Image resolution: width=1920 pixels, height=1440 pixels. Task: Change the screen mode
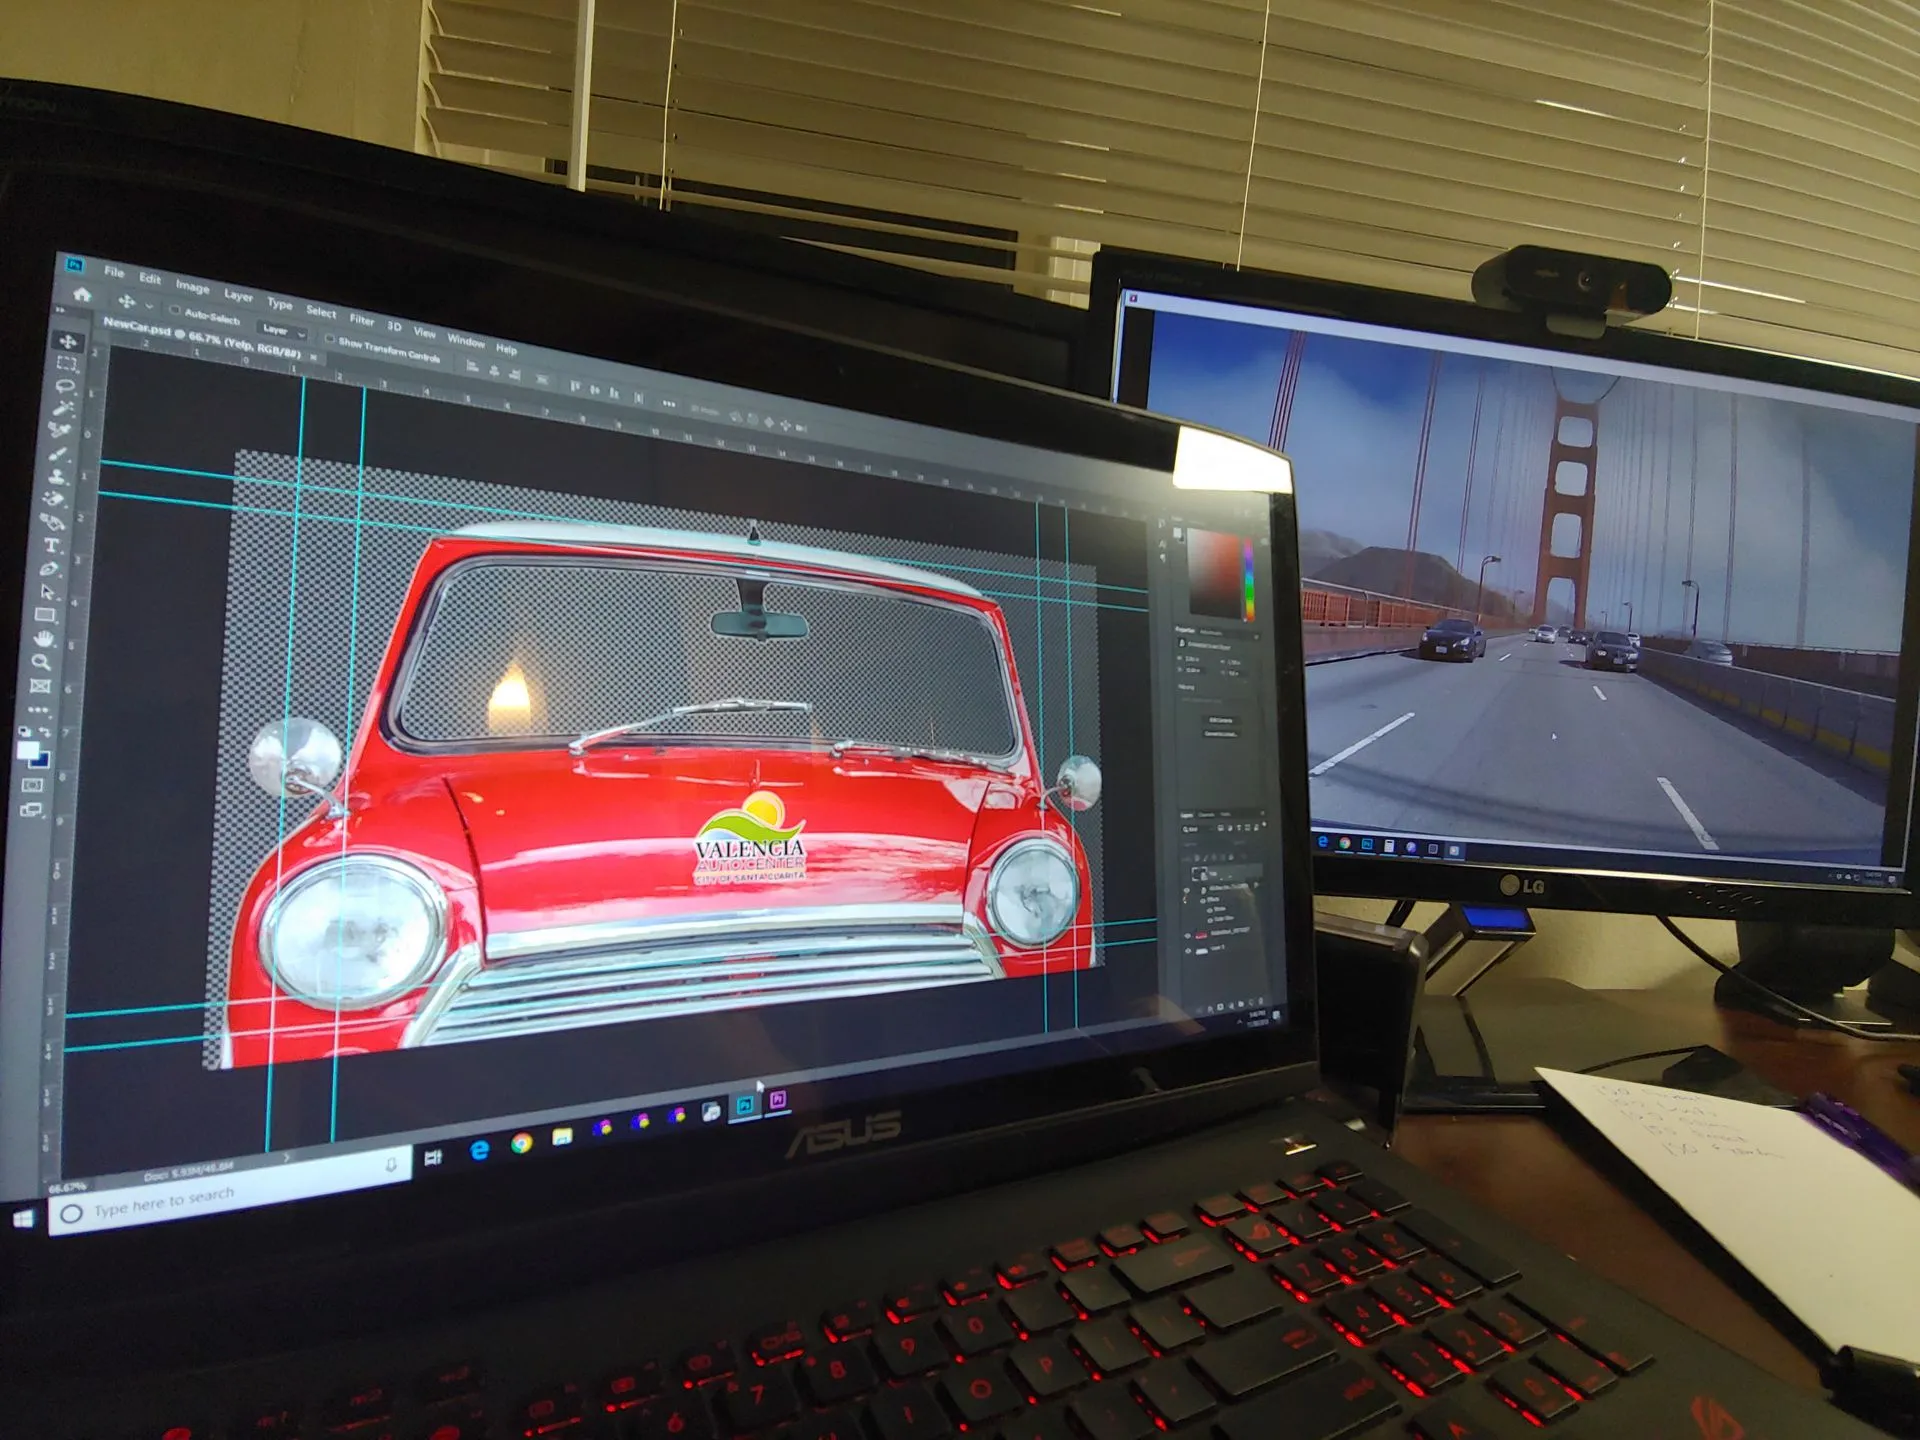30,810
